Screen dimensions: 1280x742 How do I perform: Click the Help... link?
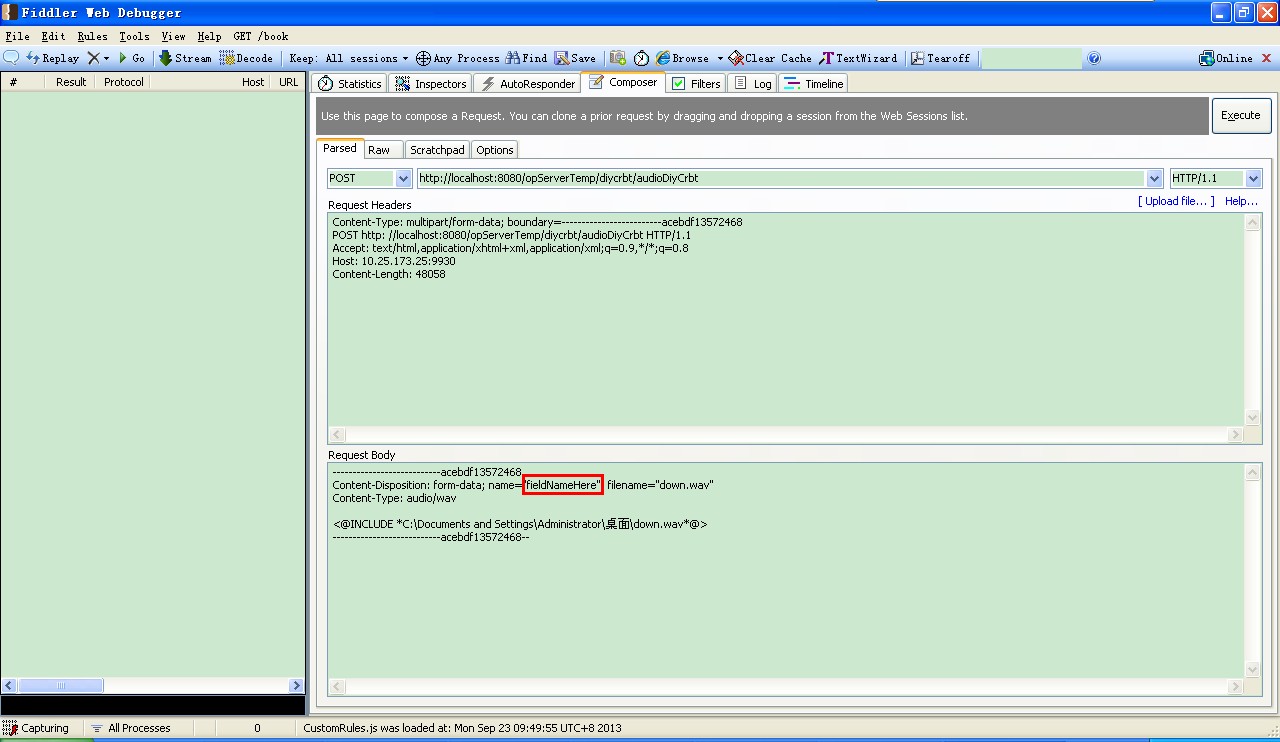(1242, 201)
